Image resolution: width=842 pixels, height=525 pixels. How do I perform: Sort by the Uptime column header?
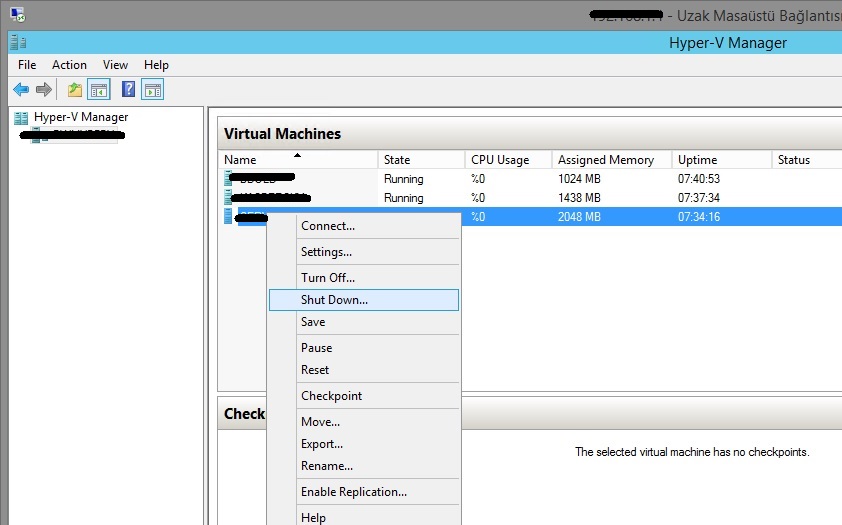click(722, 159)
